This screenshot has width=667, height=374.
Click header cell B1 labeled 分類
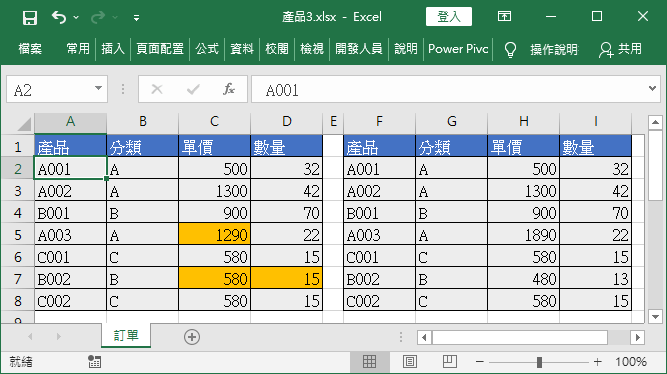pos(143,146)
